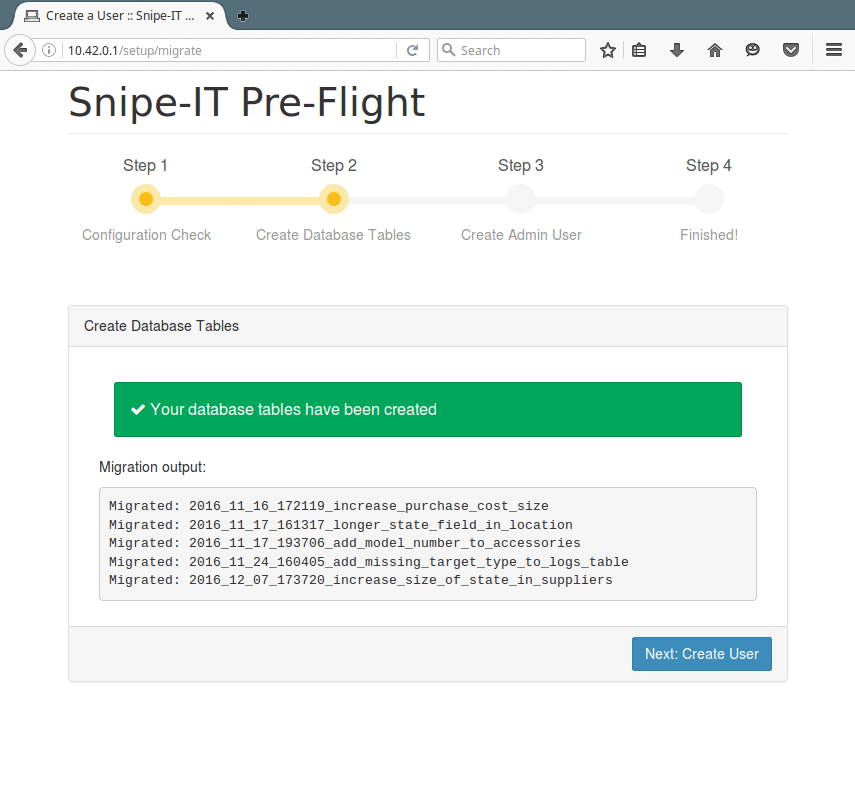855x796 pixels.
Task: Open the downloads arrow icon
Action: 677,50
